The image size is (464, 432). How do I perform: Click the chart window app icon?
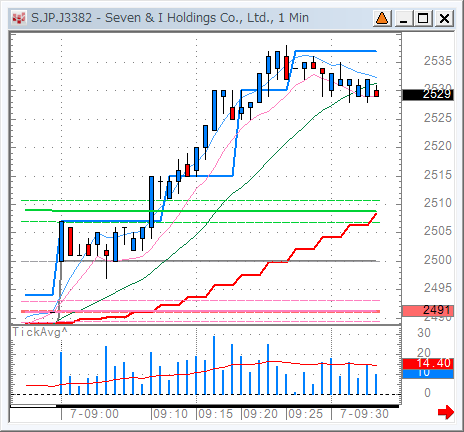19,18
